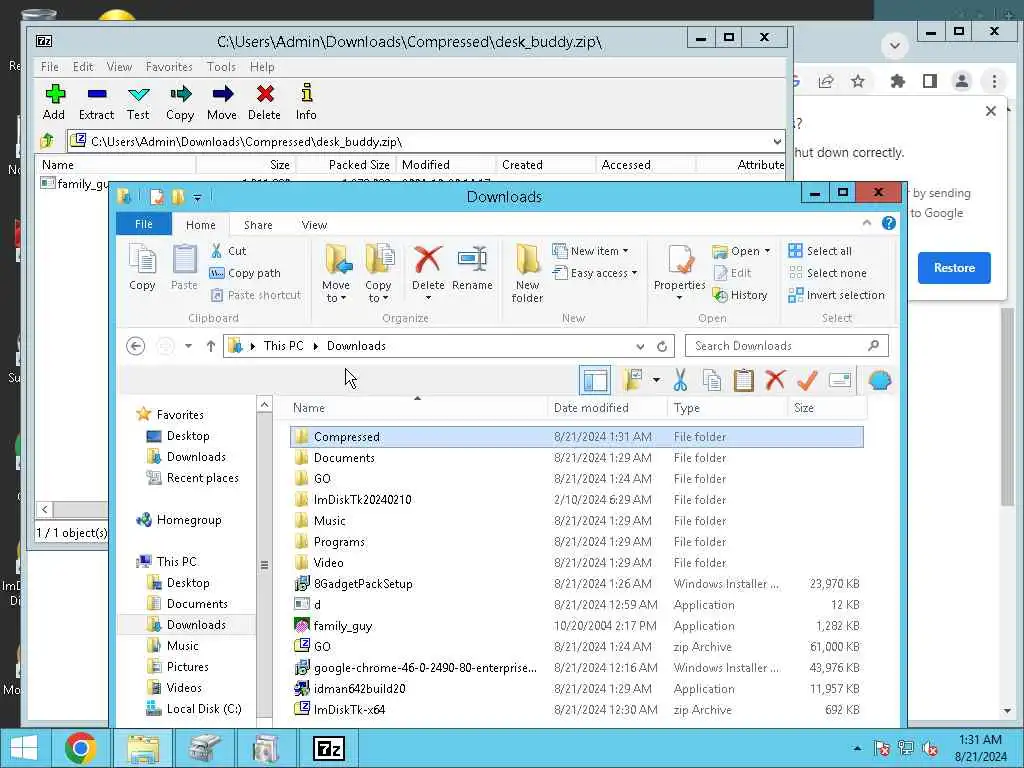The image size is (1024, 768).
Task: Select Recent places in Favorites
Action: 193,478
